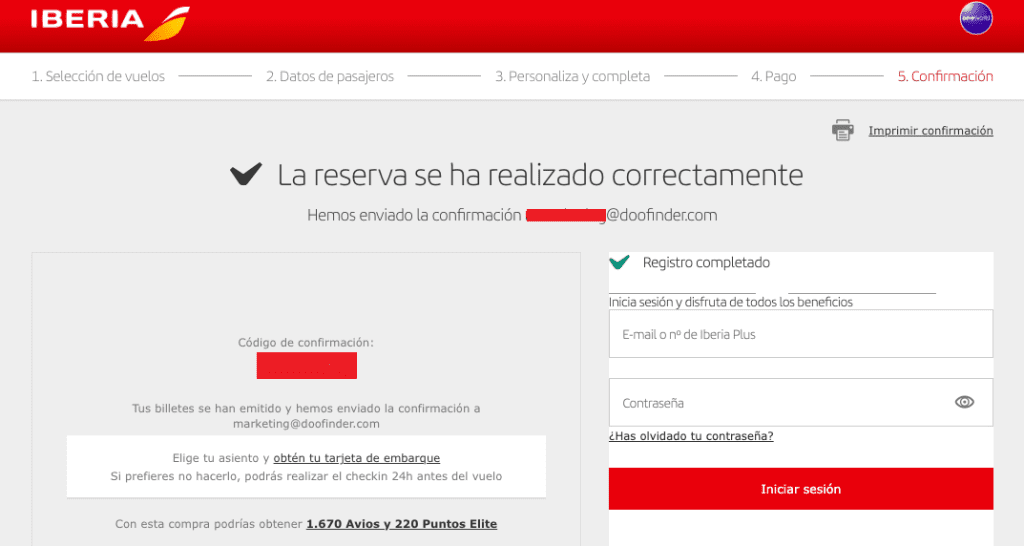Screen dimensions: 1024x546
Task: Click the Código de confirmación label
Action: point(306,342)
